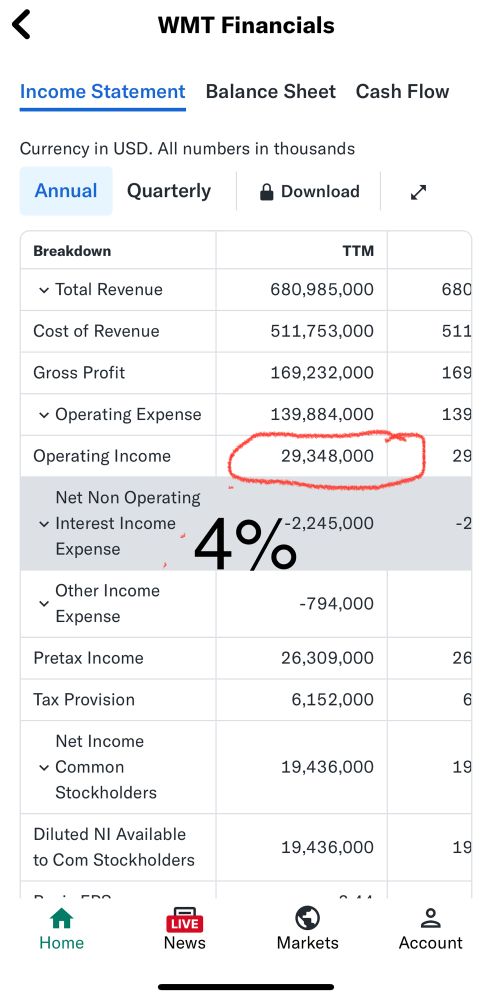Expand Other Income Expense row
Screen dimensions: 492x1000
tap(43, 604)
